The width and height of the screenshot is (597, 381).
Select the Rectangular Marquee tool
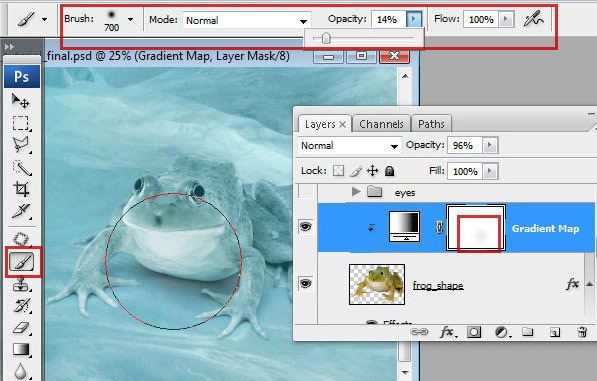[21, 123]
